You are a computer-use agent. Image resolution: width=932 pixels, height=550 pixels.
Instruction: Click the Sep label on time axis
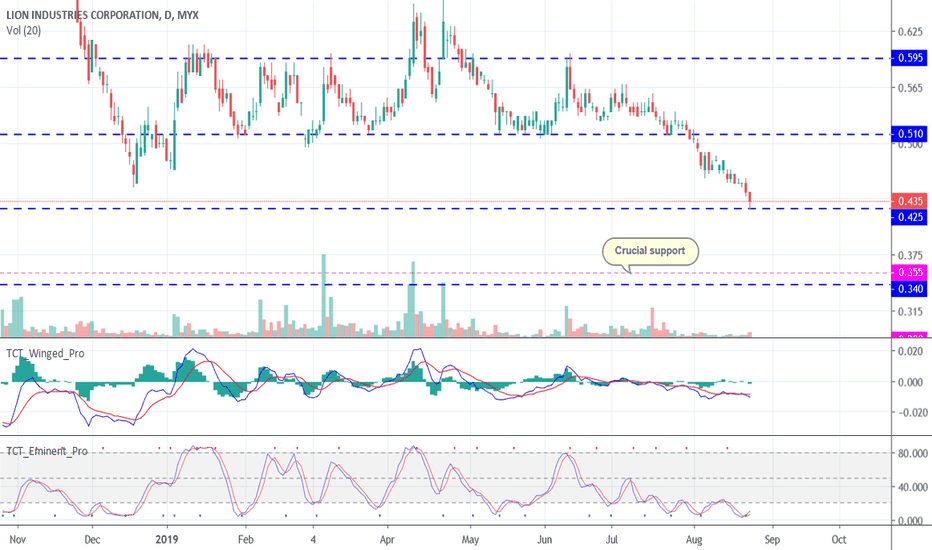point(772,539)
